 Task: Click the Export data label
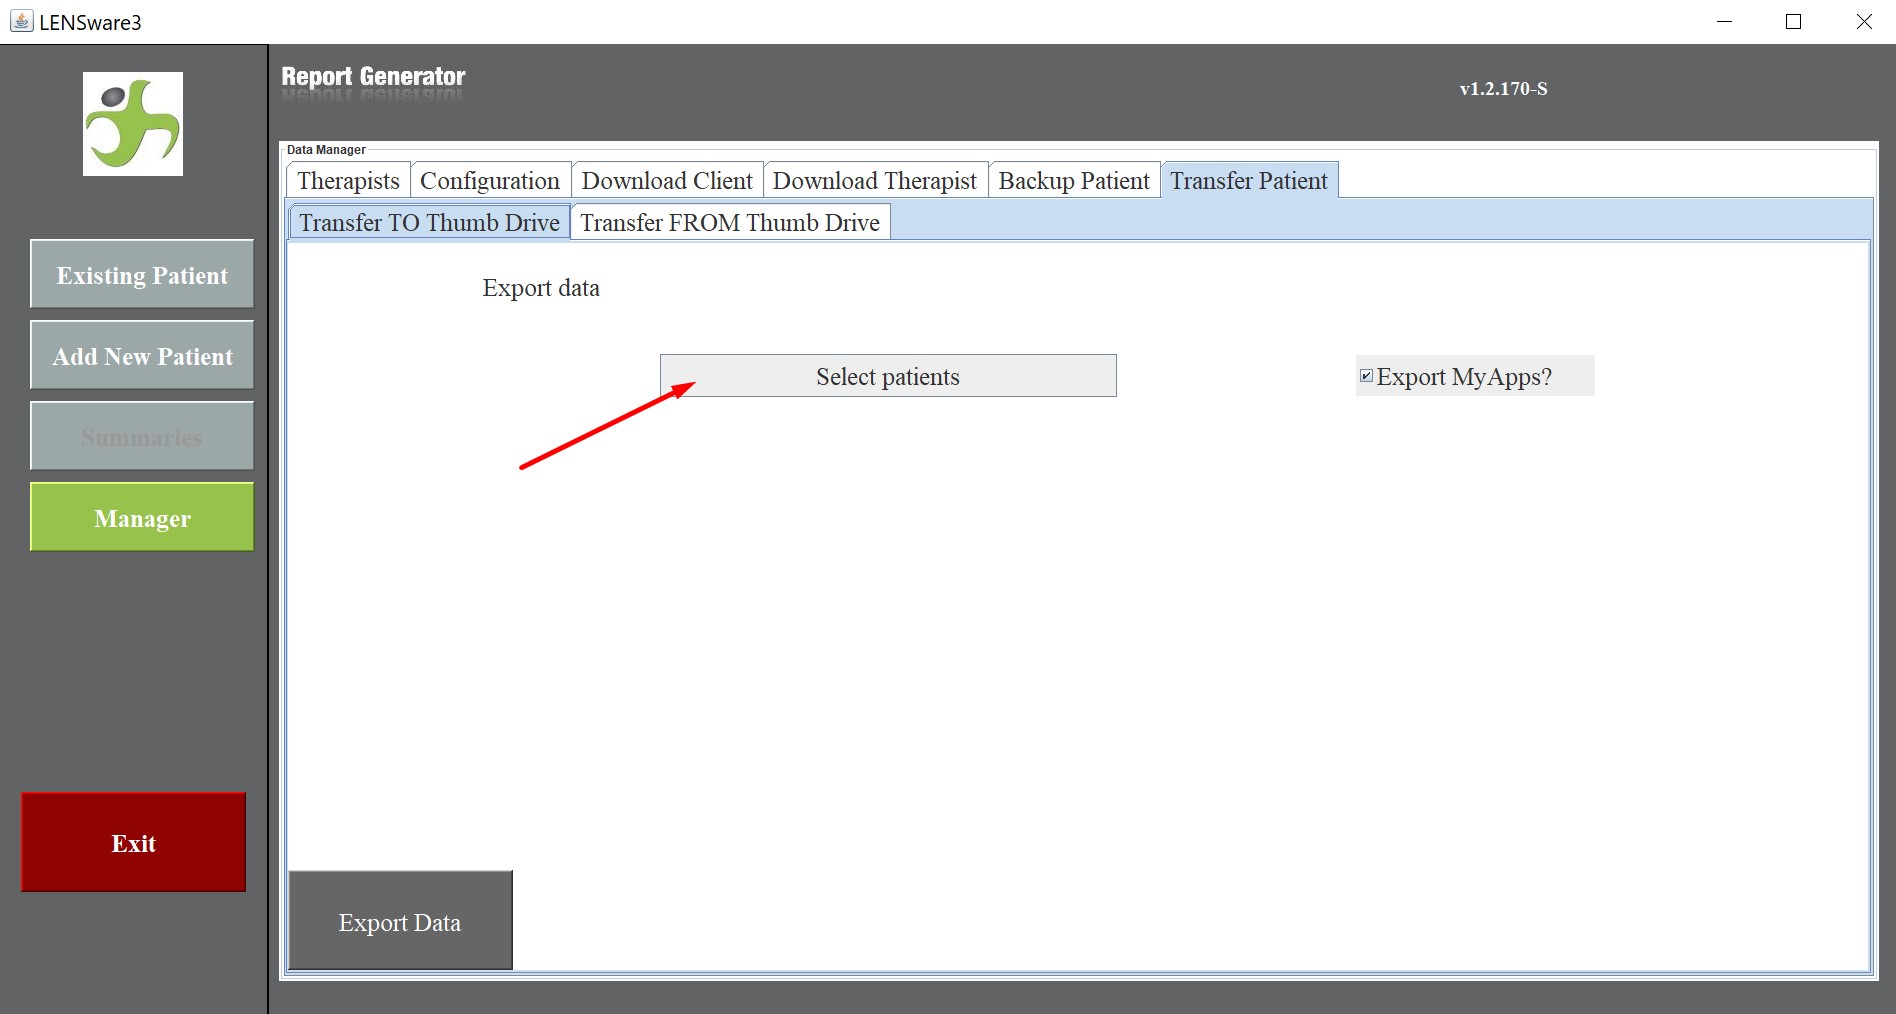[x=541, y=288]
